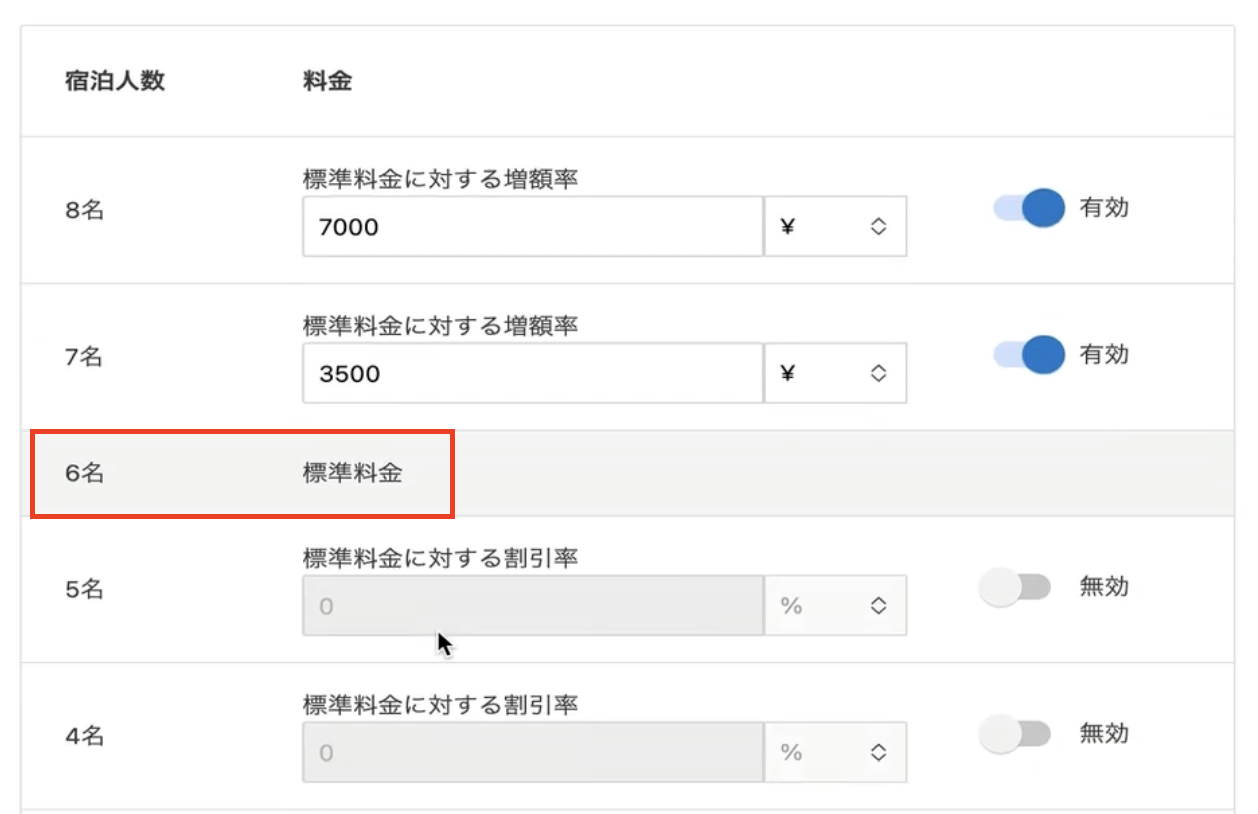This screenshot has width=1258, height=814.
Task: Open the % unit dropdown for 5名
Action: point(835,606)
